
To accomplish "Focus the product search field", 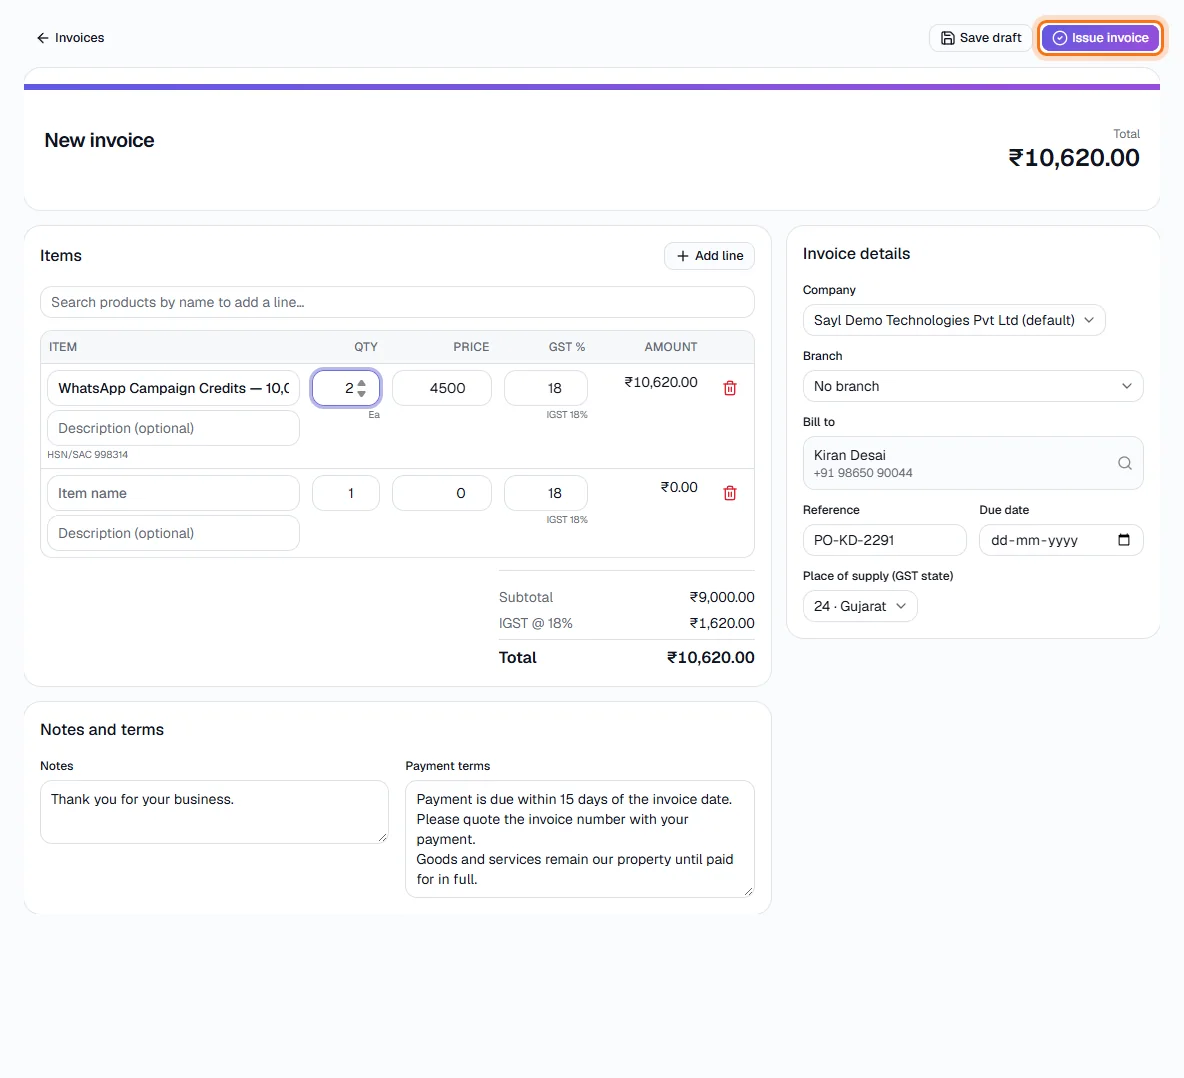I will click(397, 302).
